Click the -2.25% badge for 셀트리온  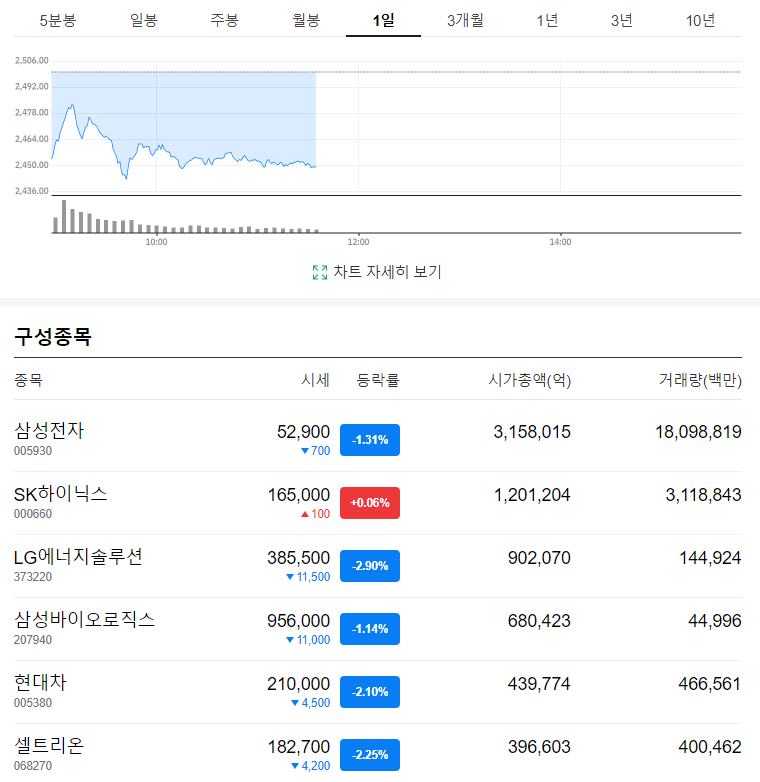coord(370,755)
